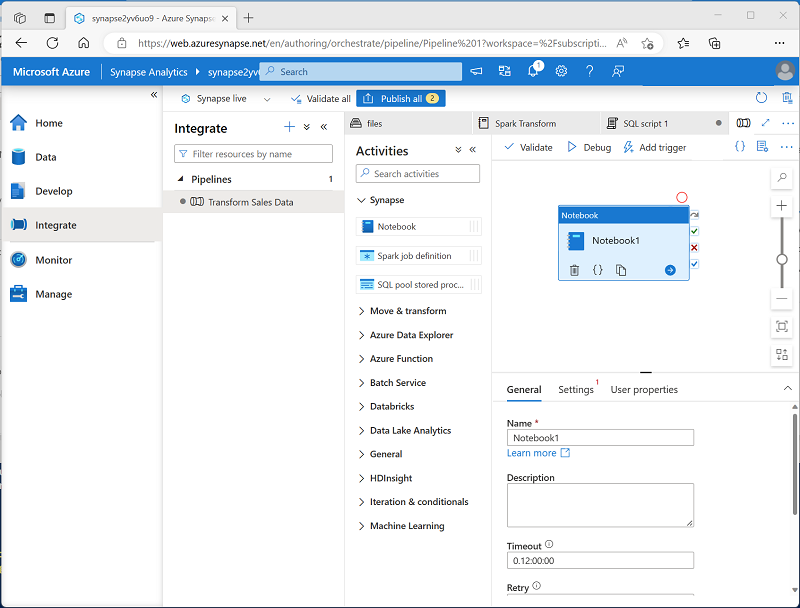Zoom out on the canvas
Image resolution: width=800 pixels, height=608 pixels.
(x=782, y=298)
